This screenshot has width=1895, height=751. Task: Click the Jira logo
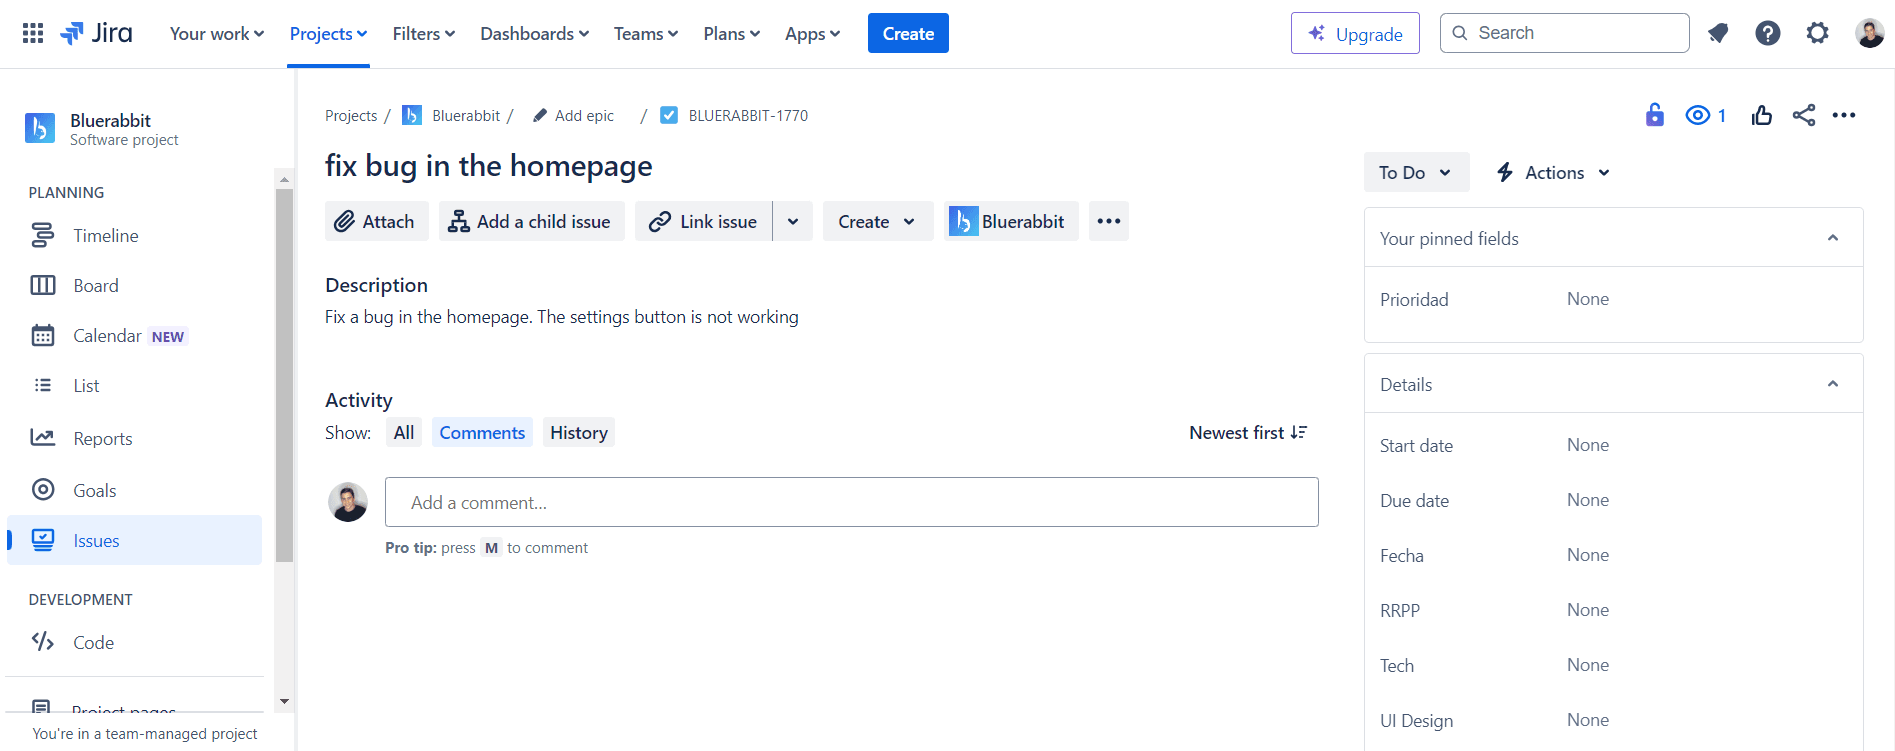click(97, 33)
